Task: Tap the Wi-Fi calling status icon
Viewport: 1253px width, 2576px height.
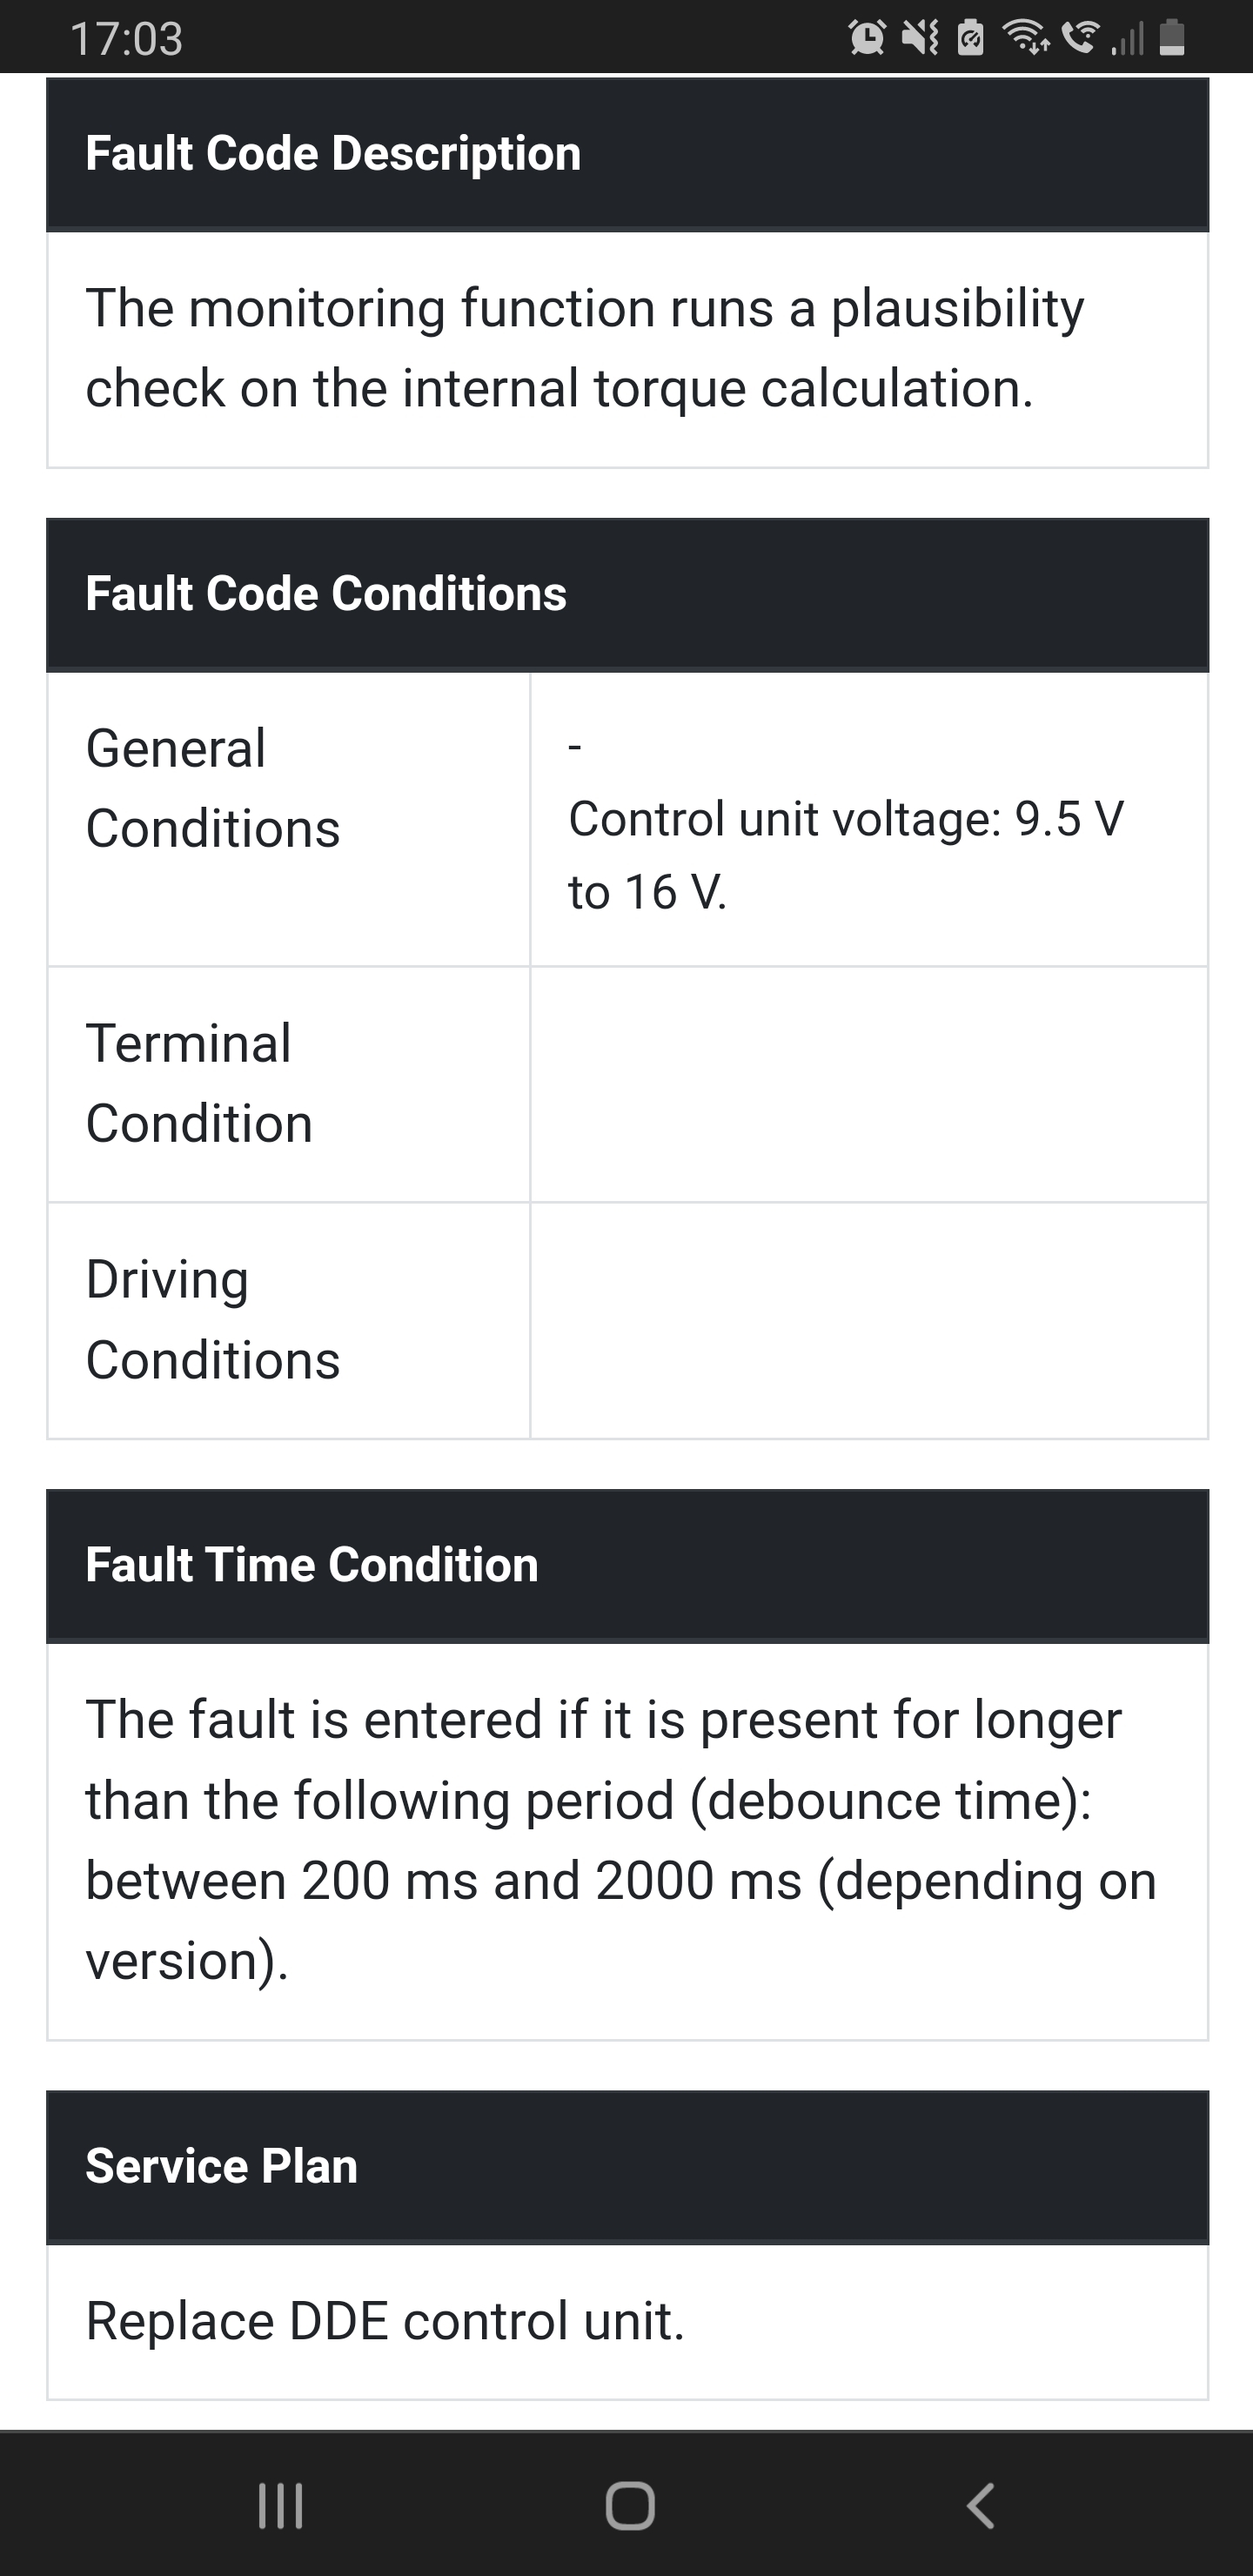Action: pyautogui.click(x=1078, y=38)
